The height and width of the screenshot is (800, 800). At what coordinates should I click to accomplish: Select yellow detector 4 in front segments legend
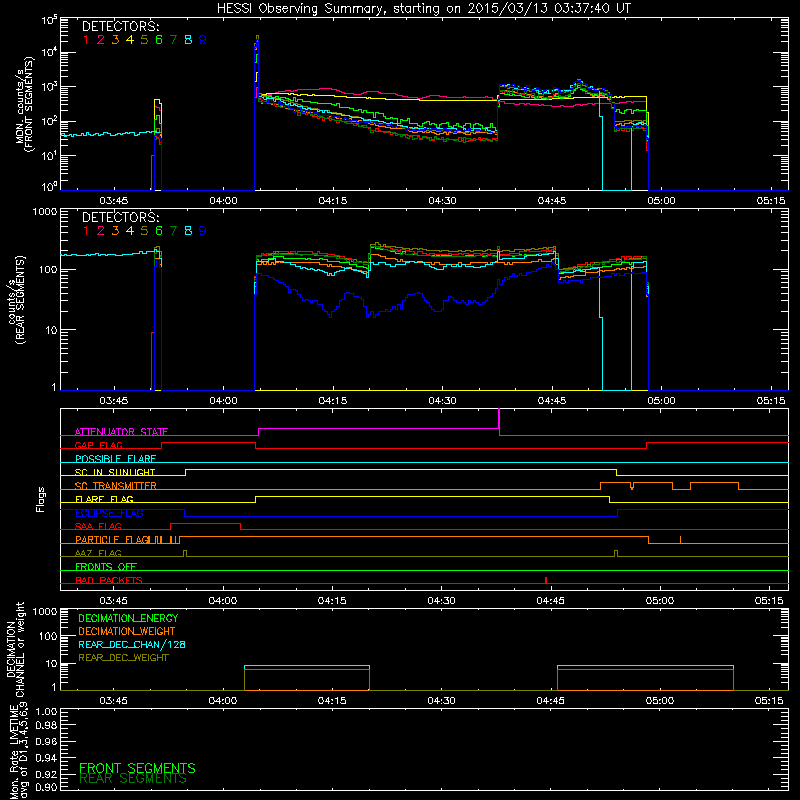[130, 40]
